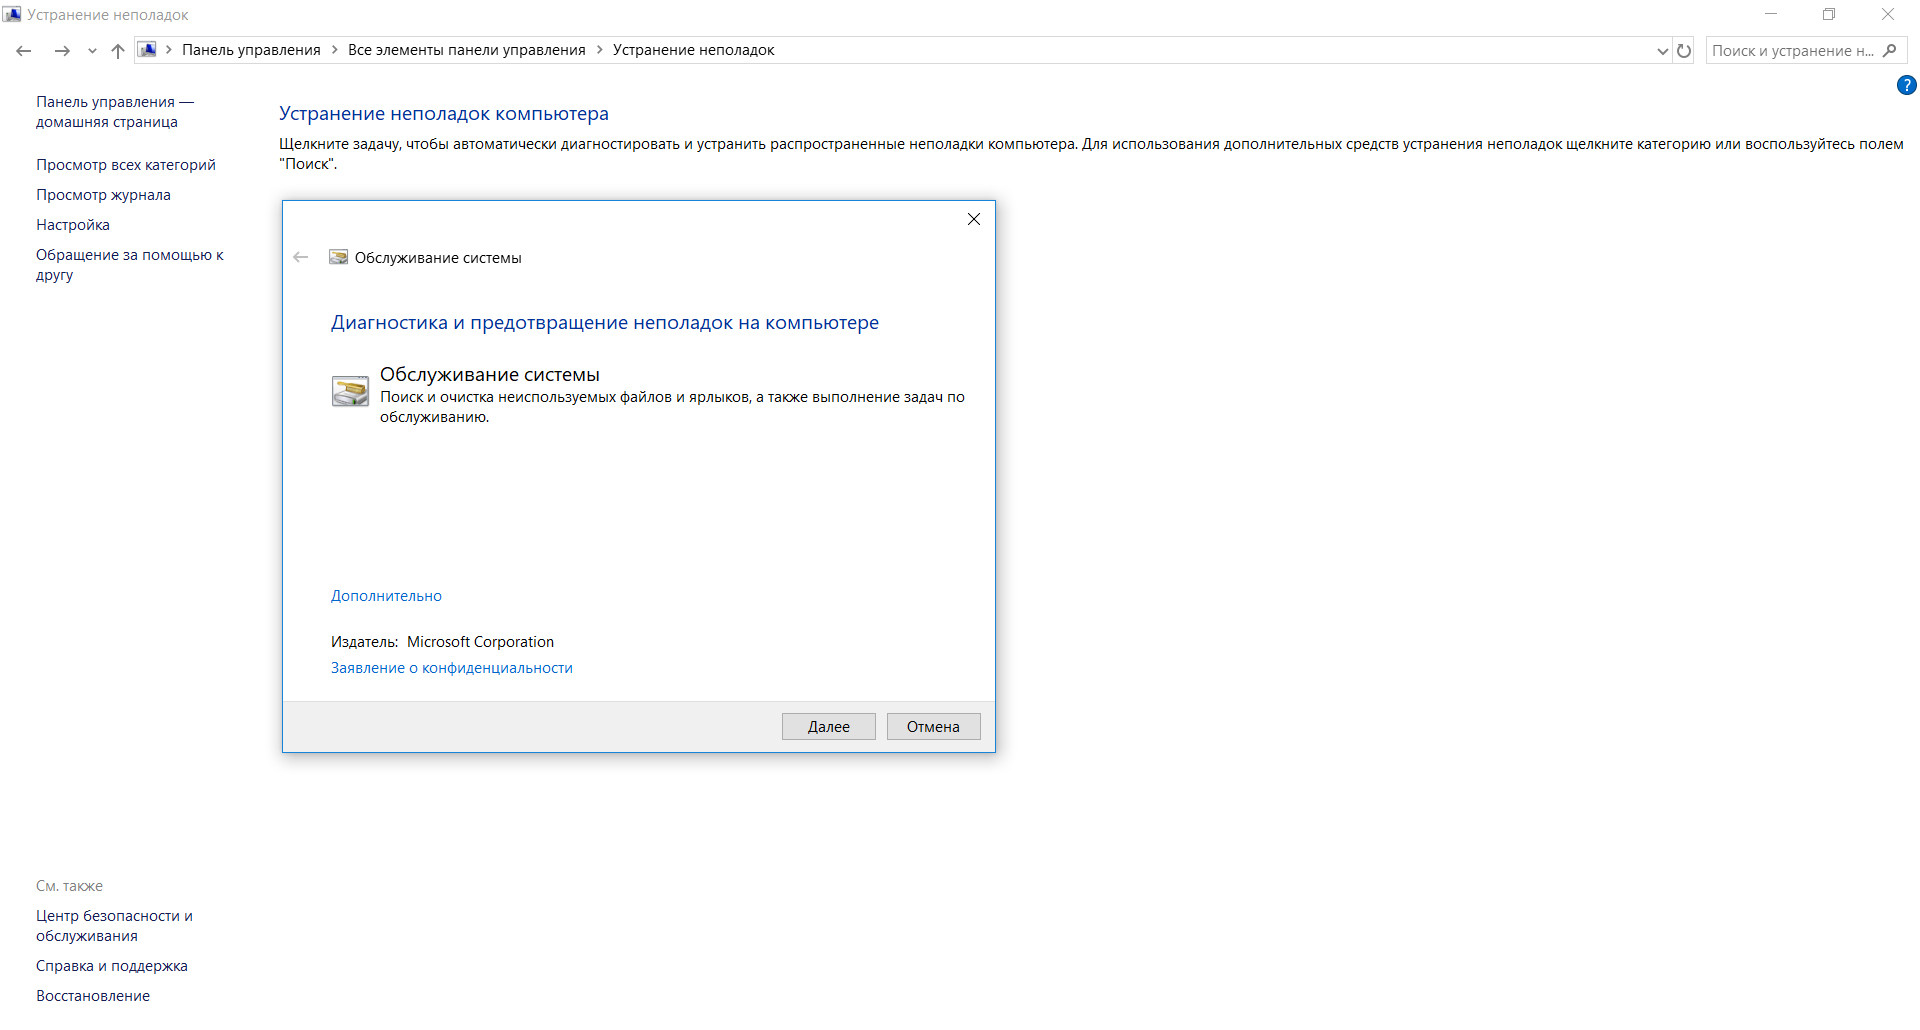Click the back navigation arrow
The width and height of the screenshot is (1920, 1030).
coord(24,51)
